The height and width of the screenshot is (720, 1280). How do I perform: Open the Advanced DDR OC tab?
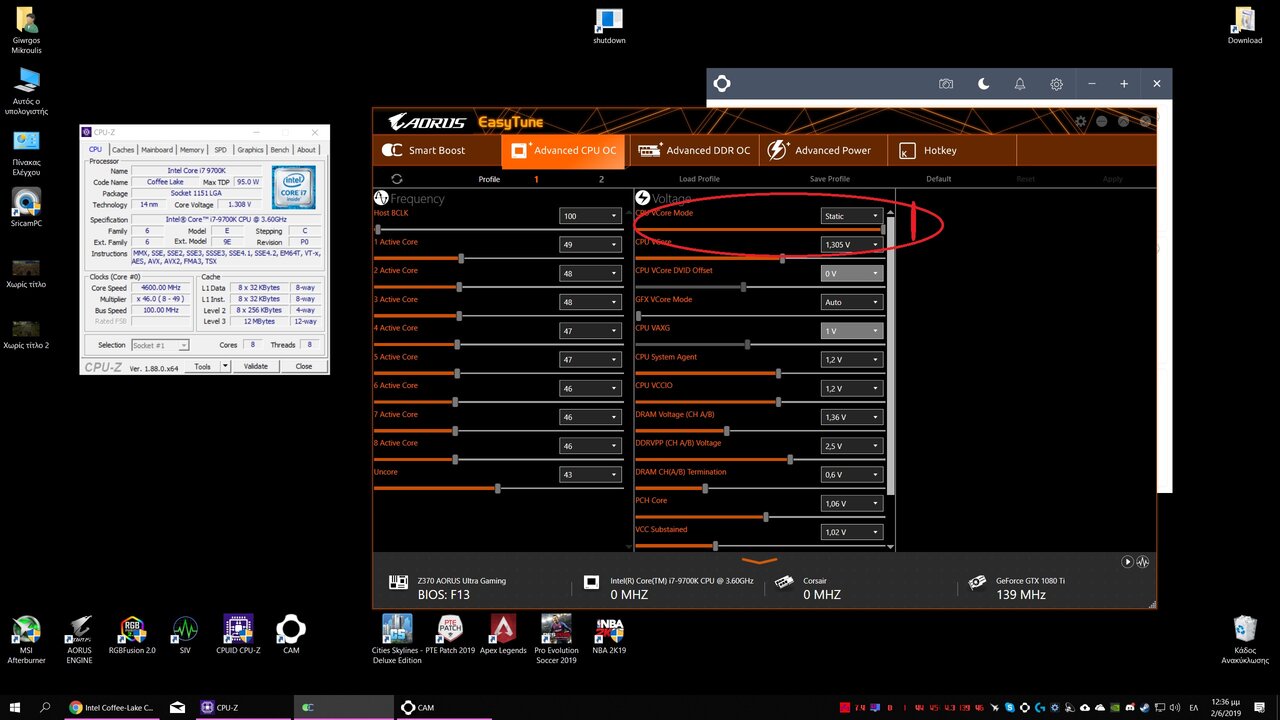click(x=694, y=150)
